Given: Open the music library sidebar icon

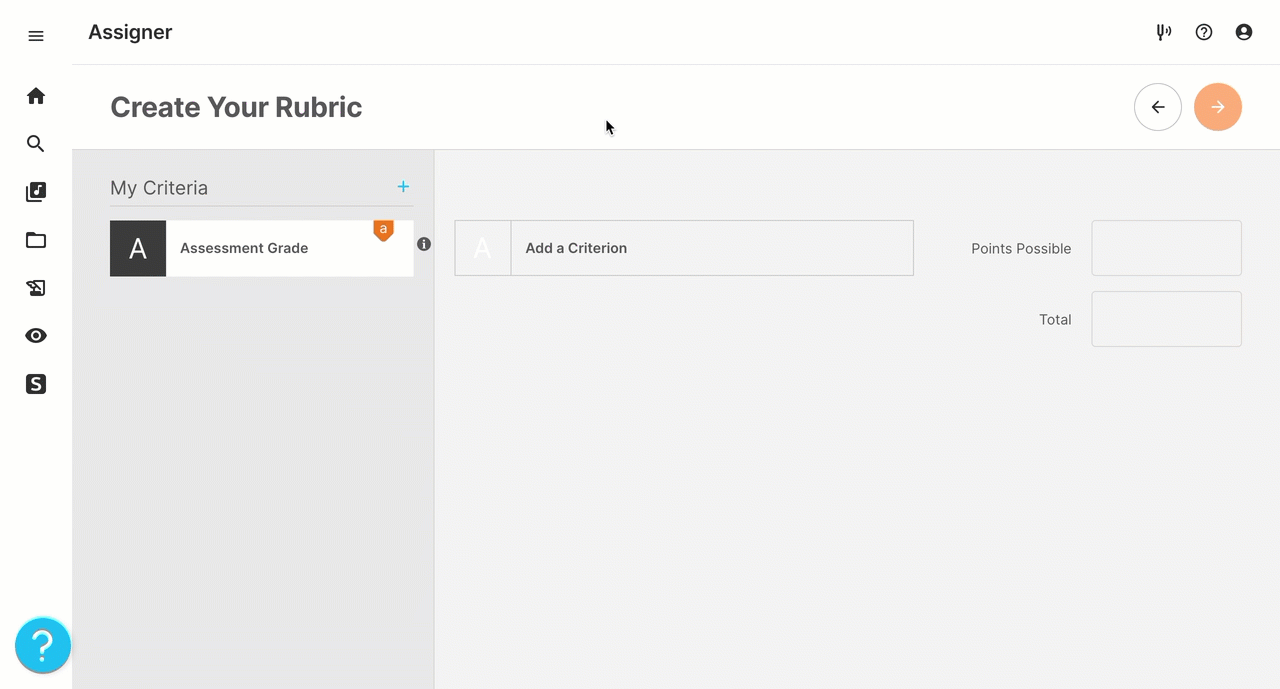Looking at the screenshot, I should coord(36,192).
